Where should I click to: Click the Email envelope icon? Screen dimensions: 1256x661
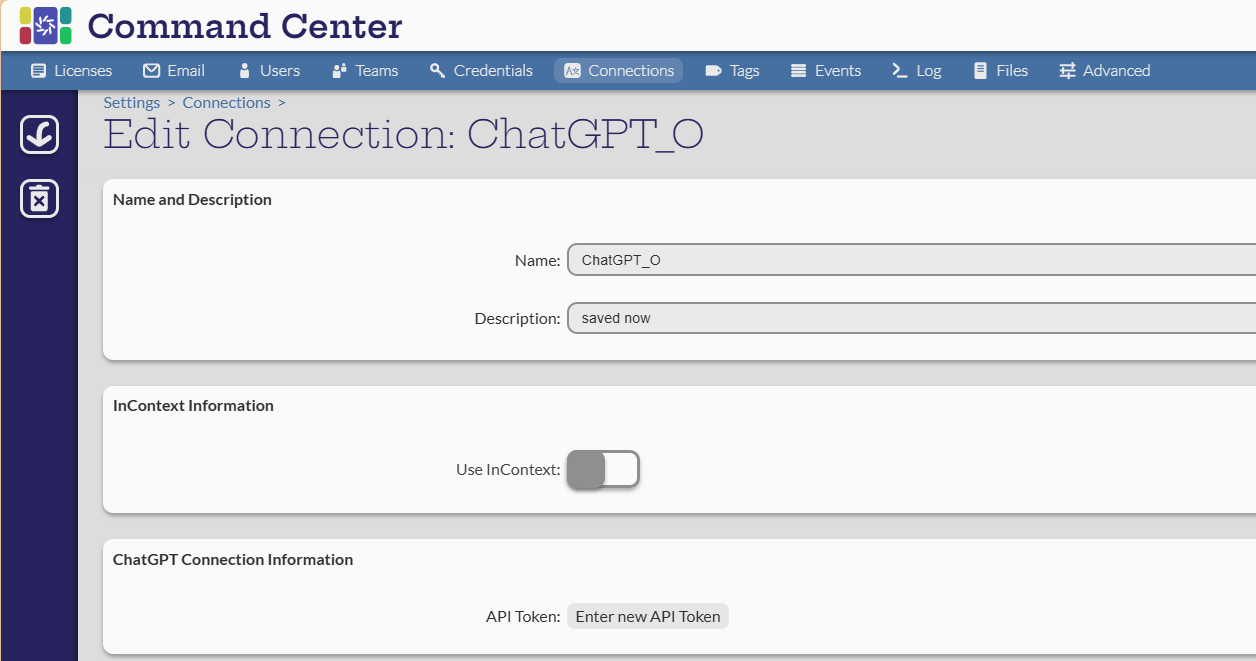coord(152,71)
